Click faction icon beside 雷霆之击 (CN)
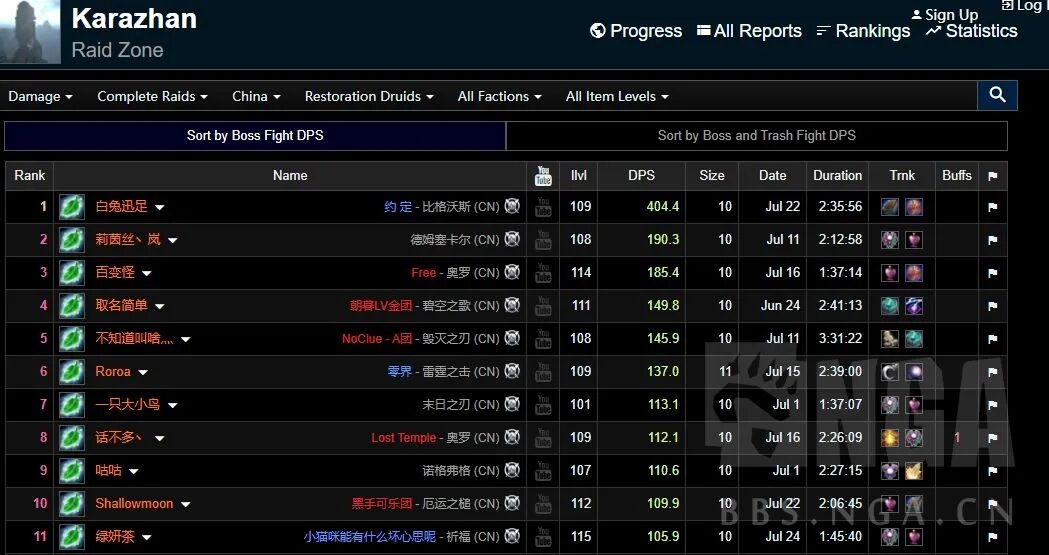The width and height of the screenshot is (1049, 555). [x=512, y=371]
